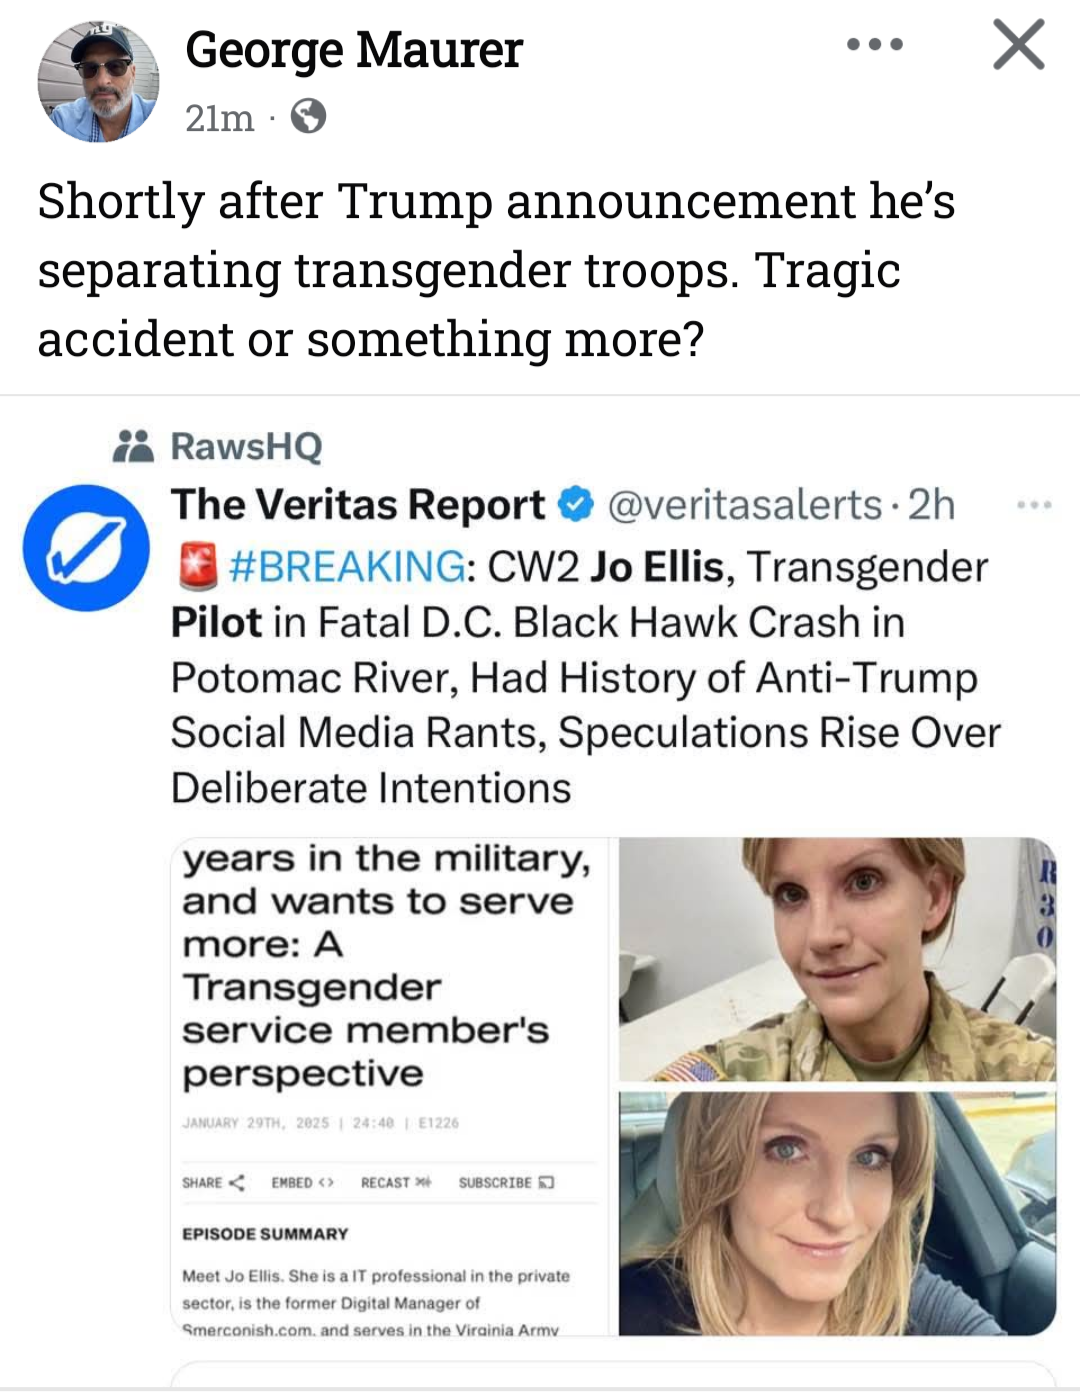Open George Maurer's profile picture
1080x1398 pixels.
(x=98, y=81)
